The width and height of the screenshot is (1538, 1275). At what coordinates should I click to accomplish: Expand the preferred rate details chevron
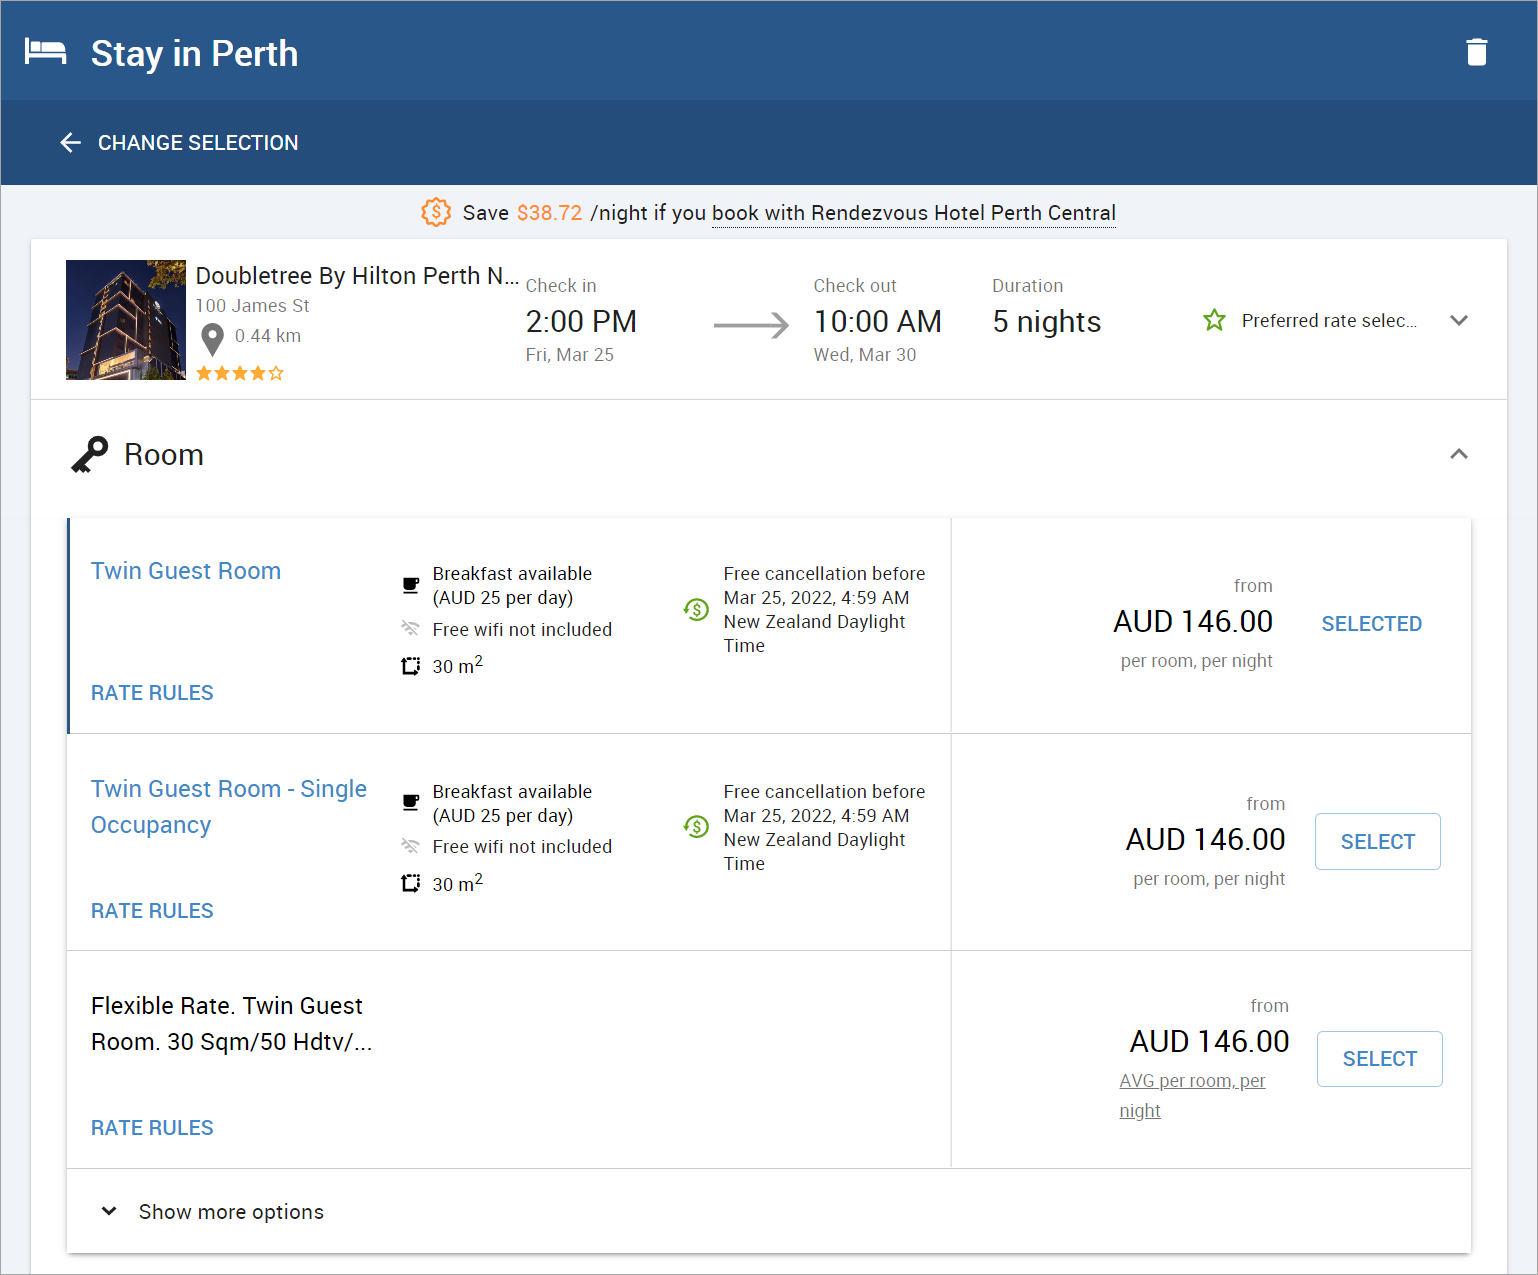[1459, 320]
